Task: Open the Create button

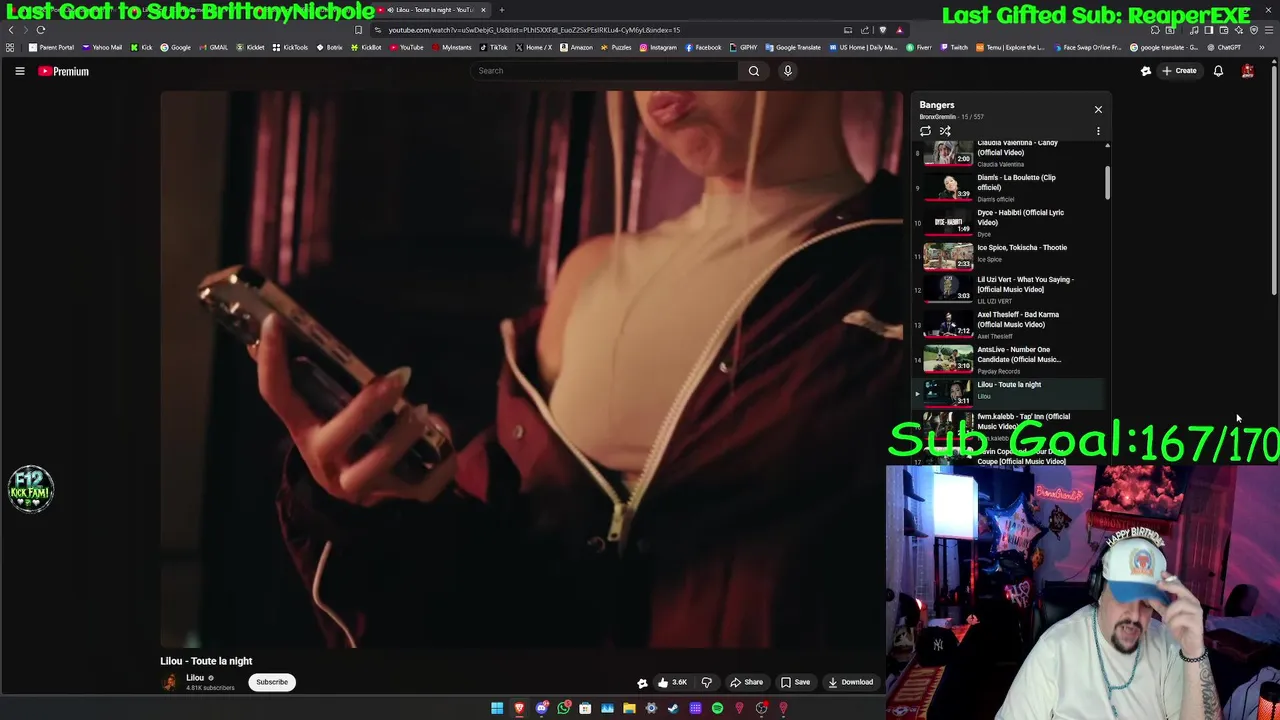Action: pyautogui.click(x=1179, y=71)
